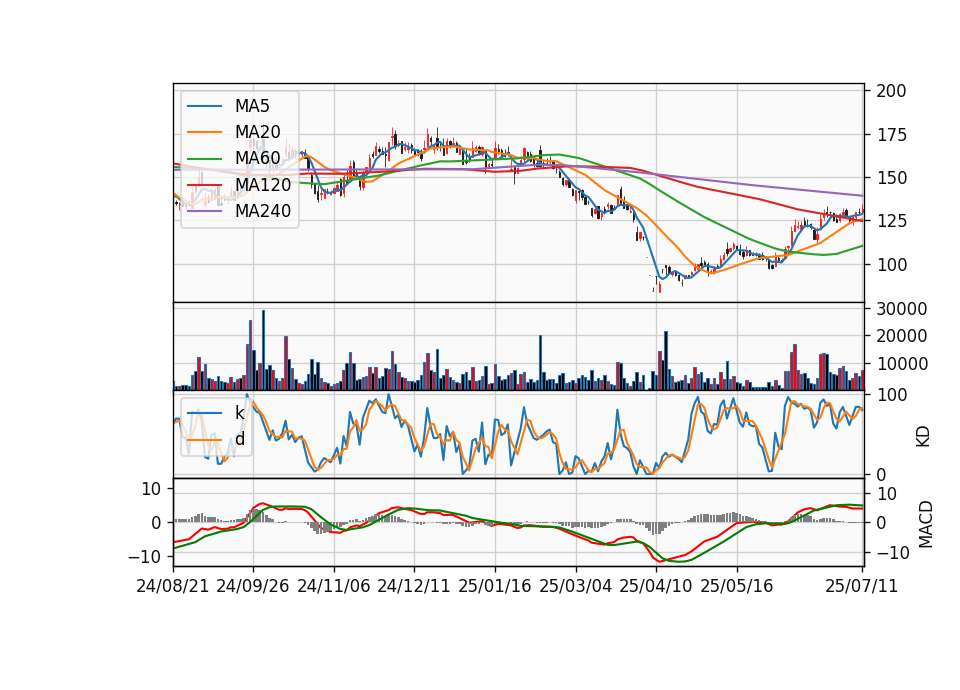The height and width of the screenshot is (690, 960).
Task: Click the d legend label in KD panel
Action: [240, 439]
